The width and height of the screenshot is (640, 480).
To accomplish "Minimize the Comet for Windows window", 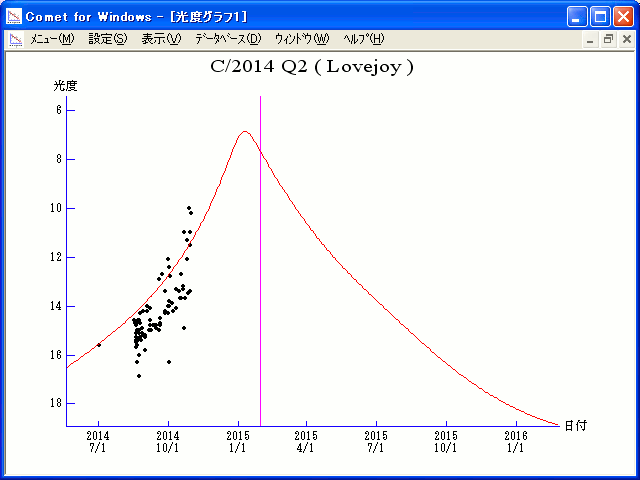I will (x=577, y=17).
